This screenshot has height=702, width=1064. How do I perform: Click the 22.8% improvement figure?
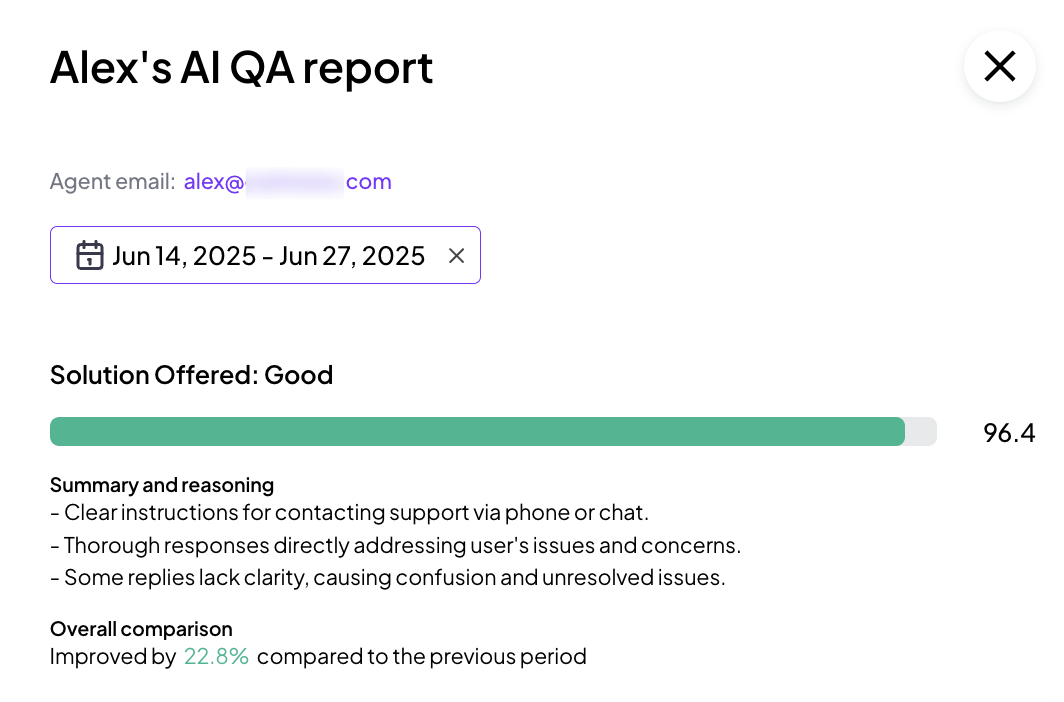point(216,657)
